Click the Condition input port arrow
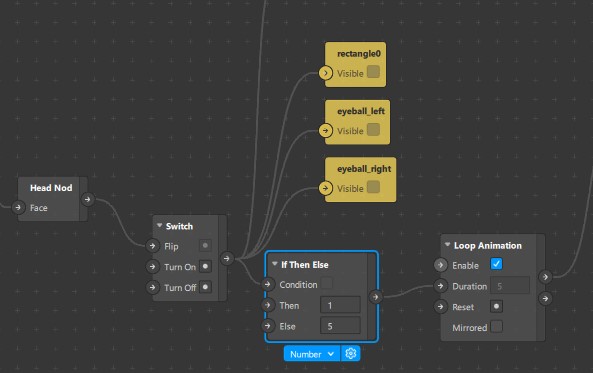 (x=267, y=284)
